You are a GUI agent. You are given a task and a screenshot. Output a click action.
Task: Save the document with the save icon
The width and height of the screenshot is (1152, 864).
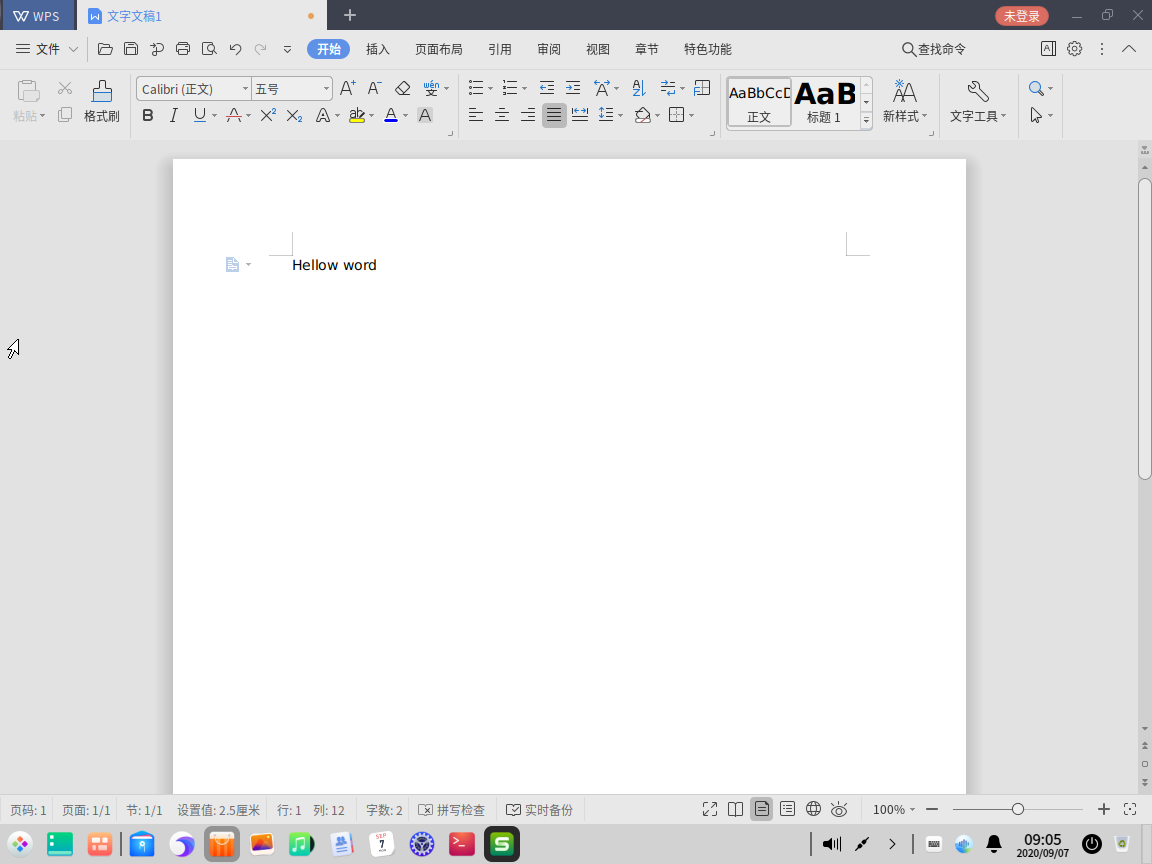point(131,49)
